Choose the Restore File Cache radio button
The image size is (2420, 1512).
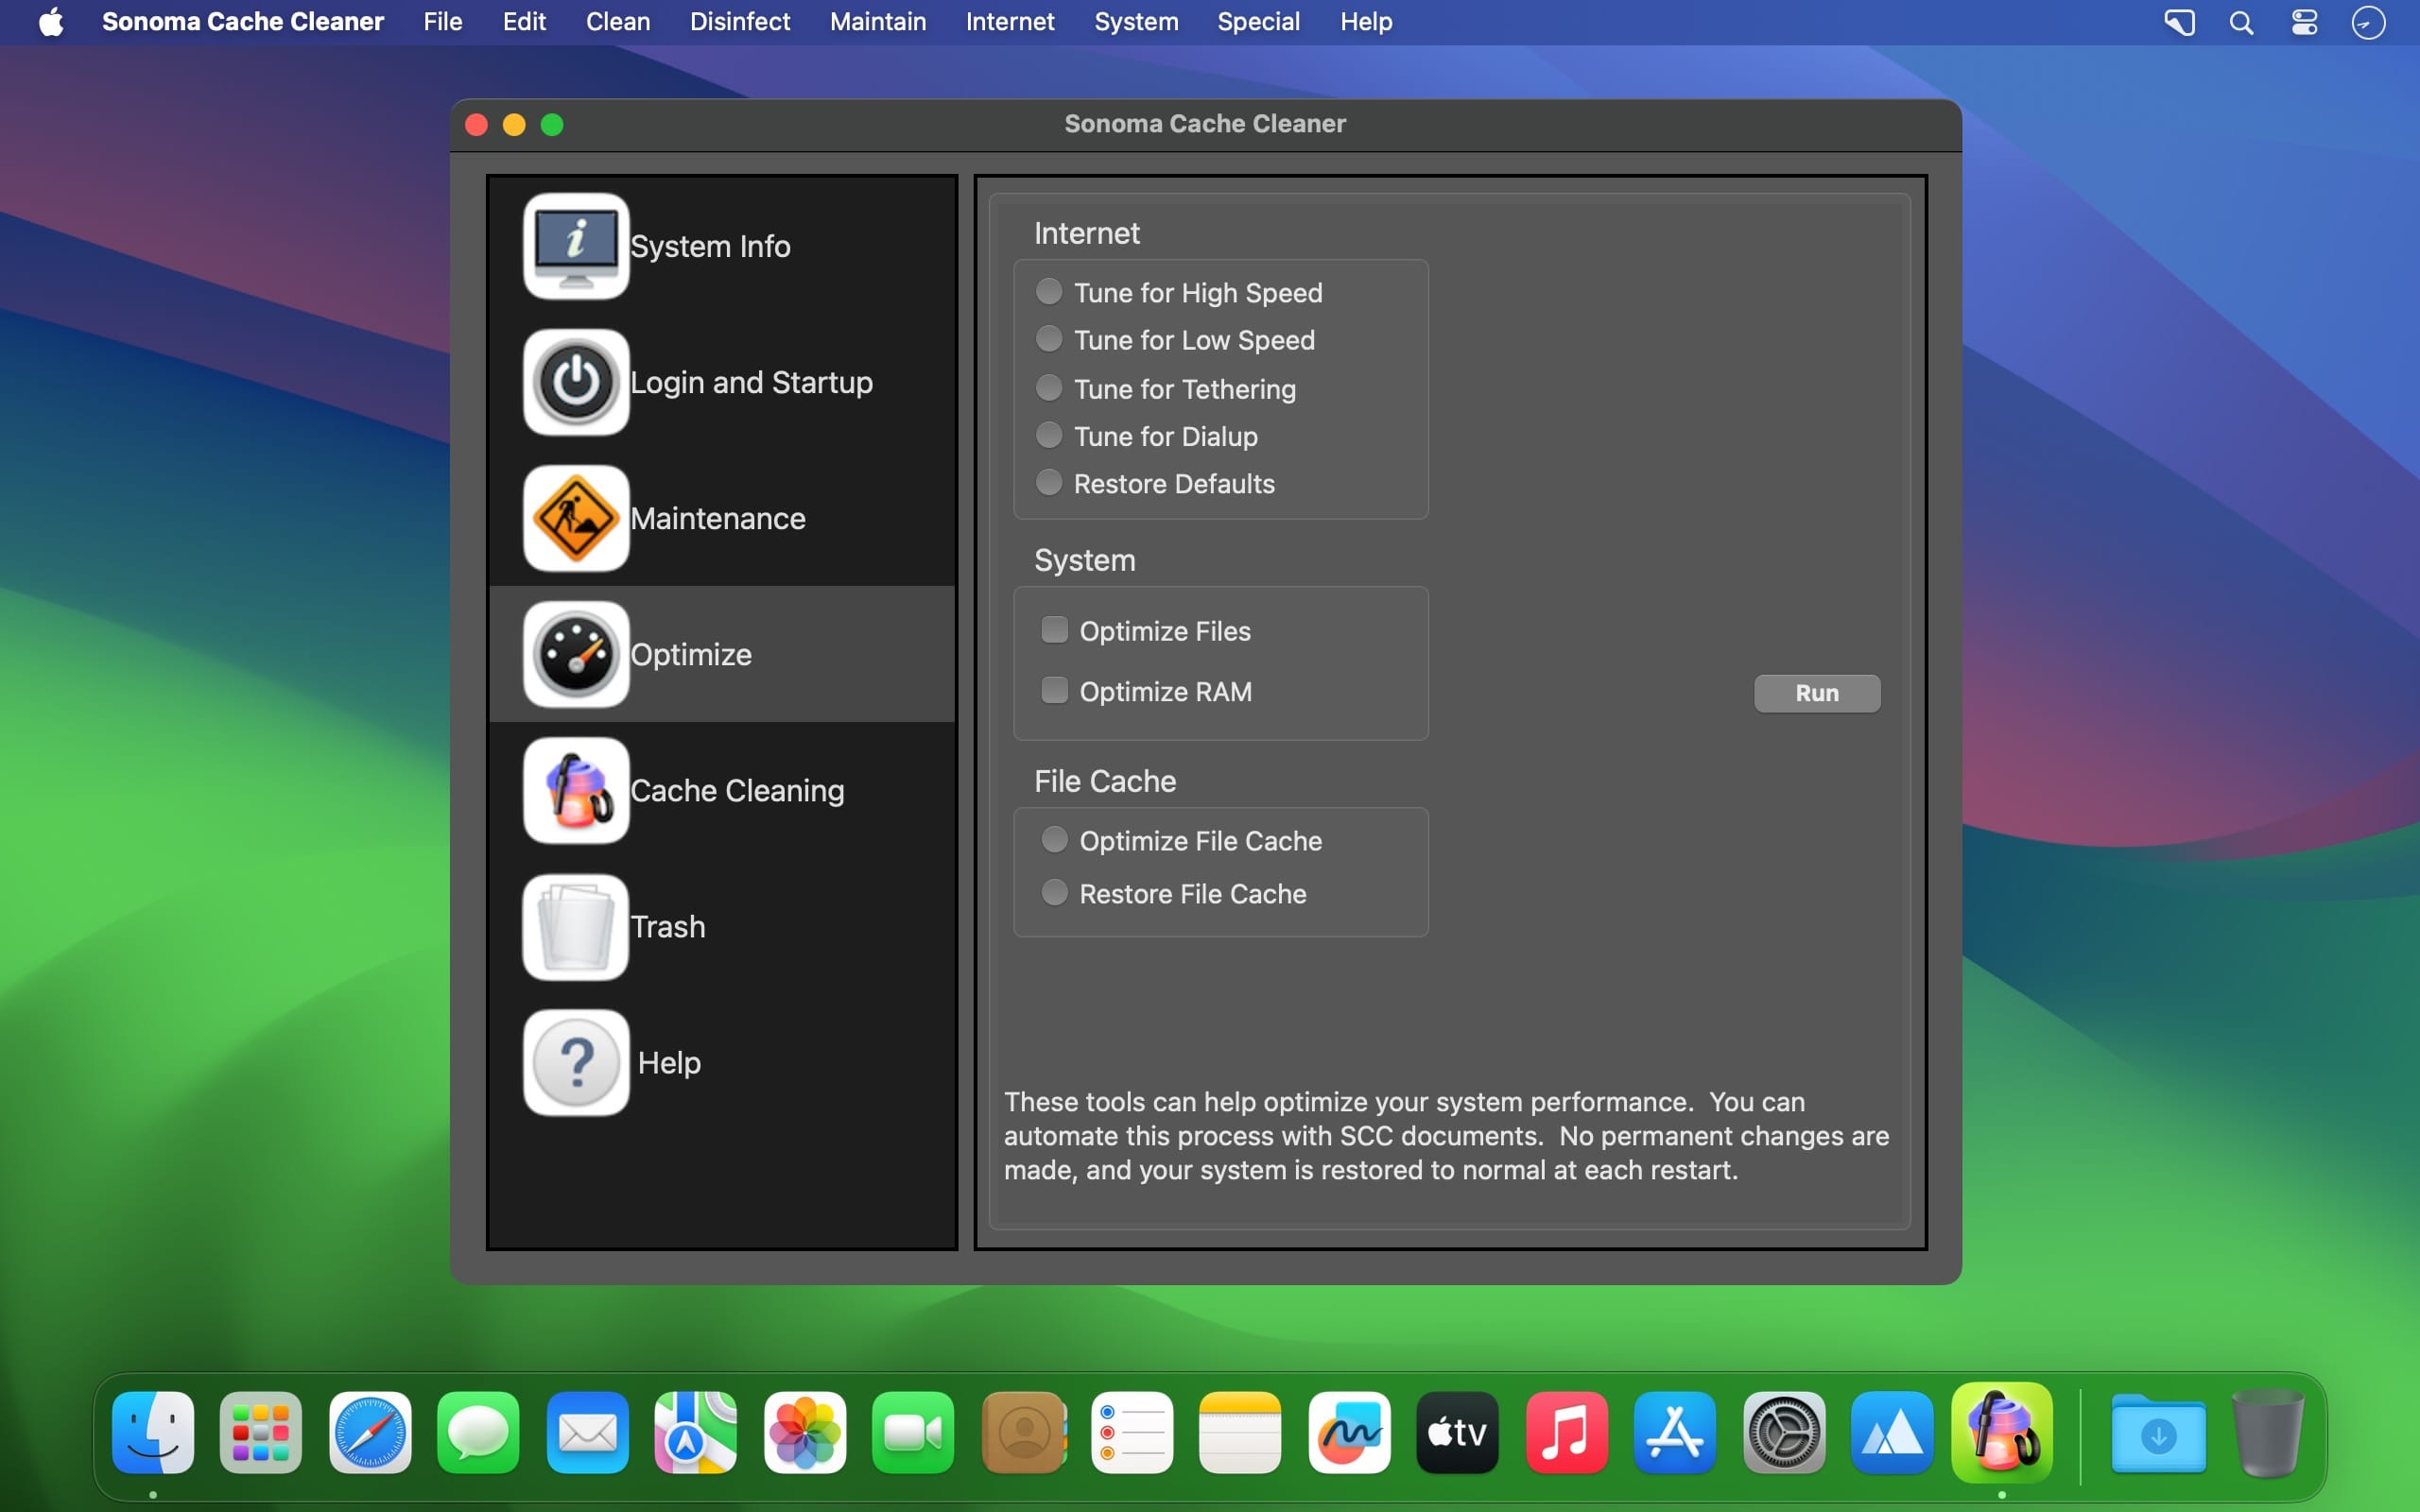click(1054, 892)
